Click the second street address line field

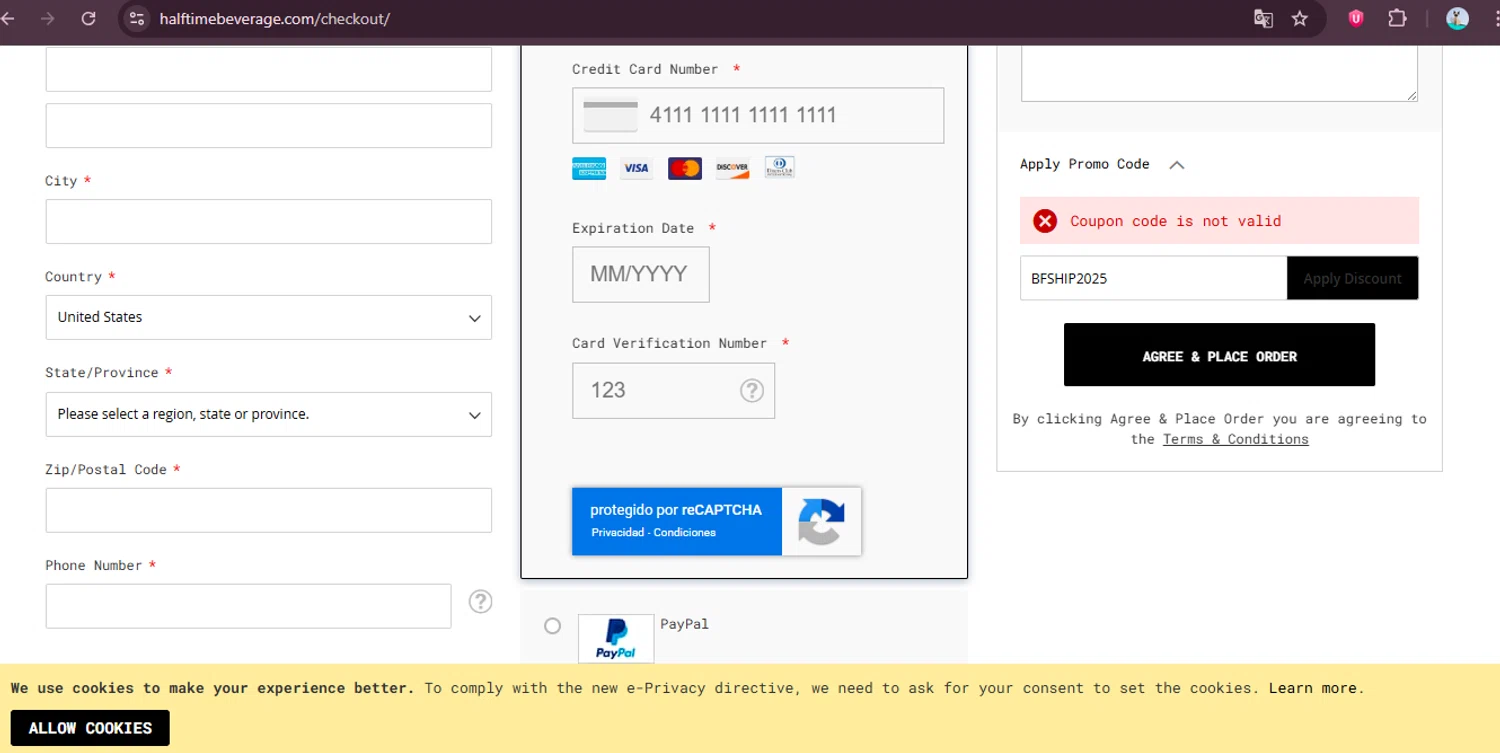268,125
